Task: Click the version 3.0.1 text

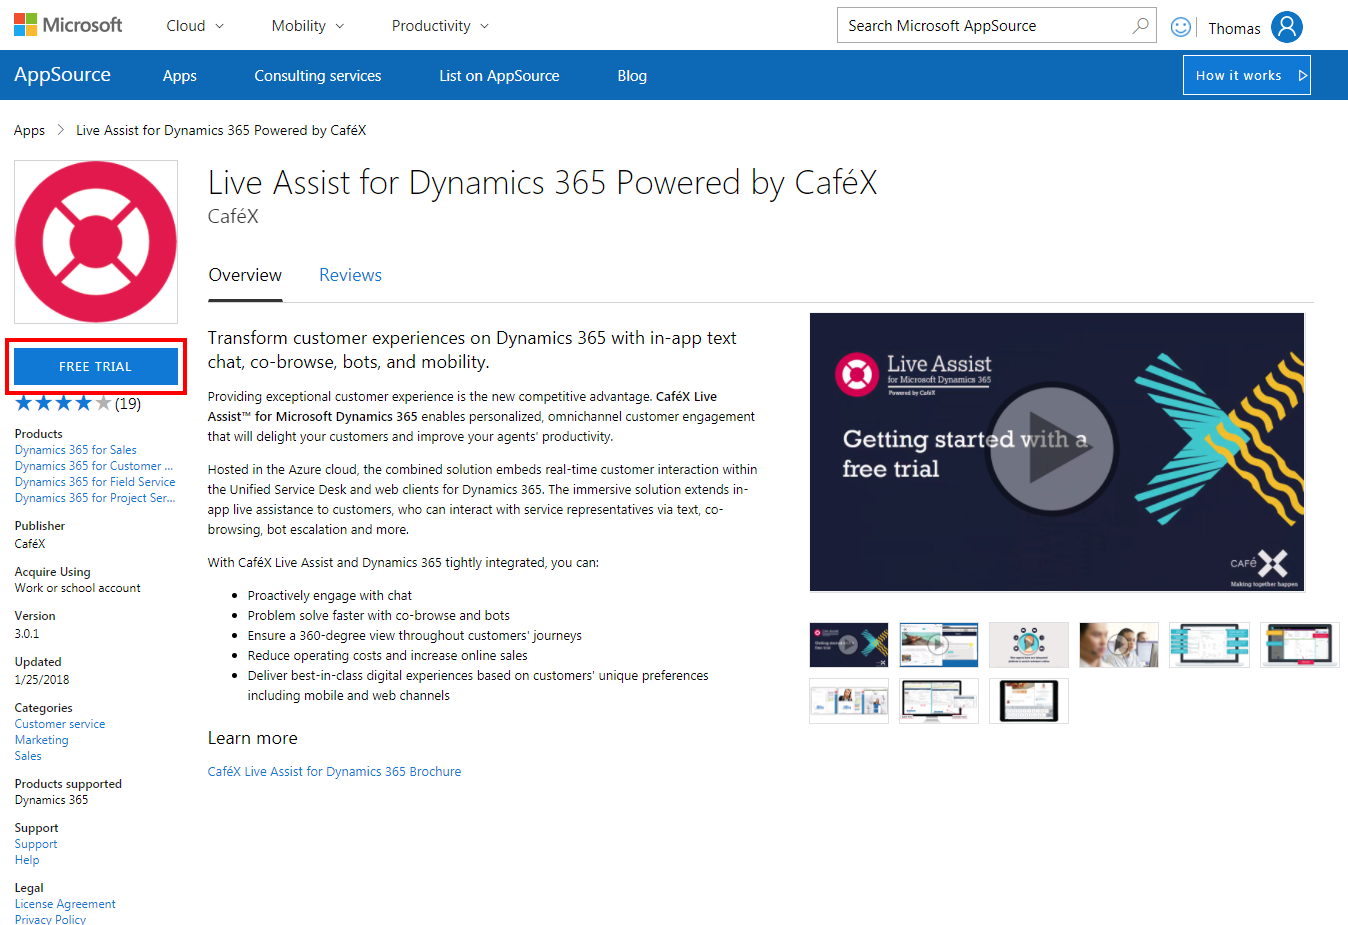Action: point(27,634)
